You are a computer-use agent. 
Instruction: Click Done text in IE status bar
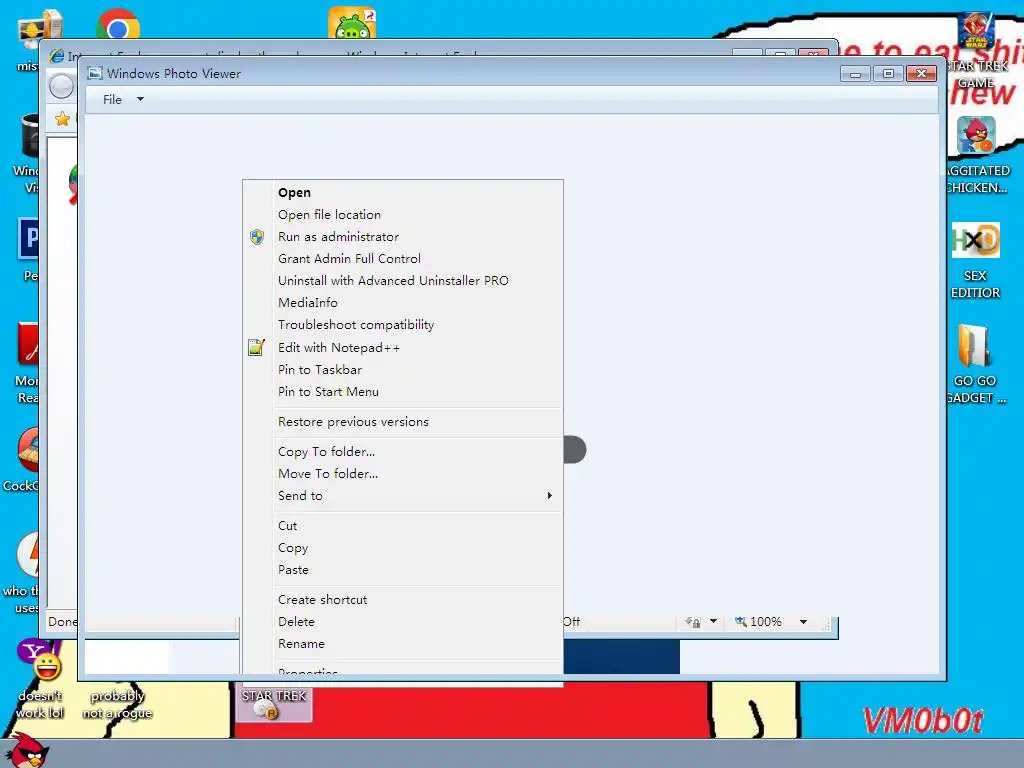click(x=62, y=622)
